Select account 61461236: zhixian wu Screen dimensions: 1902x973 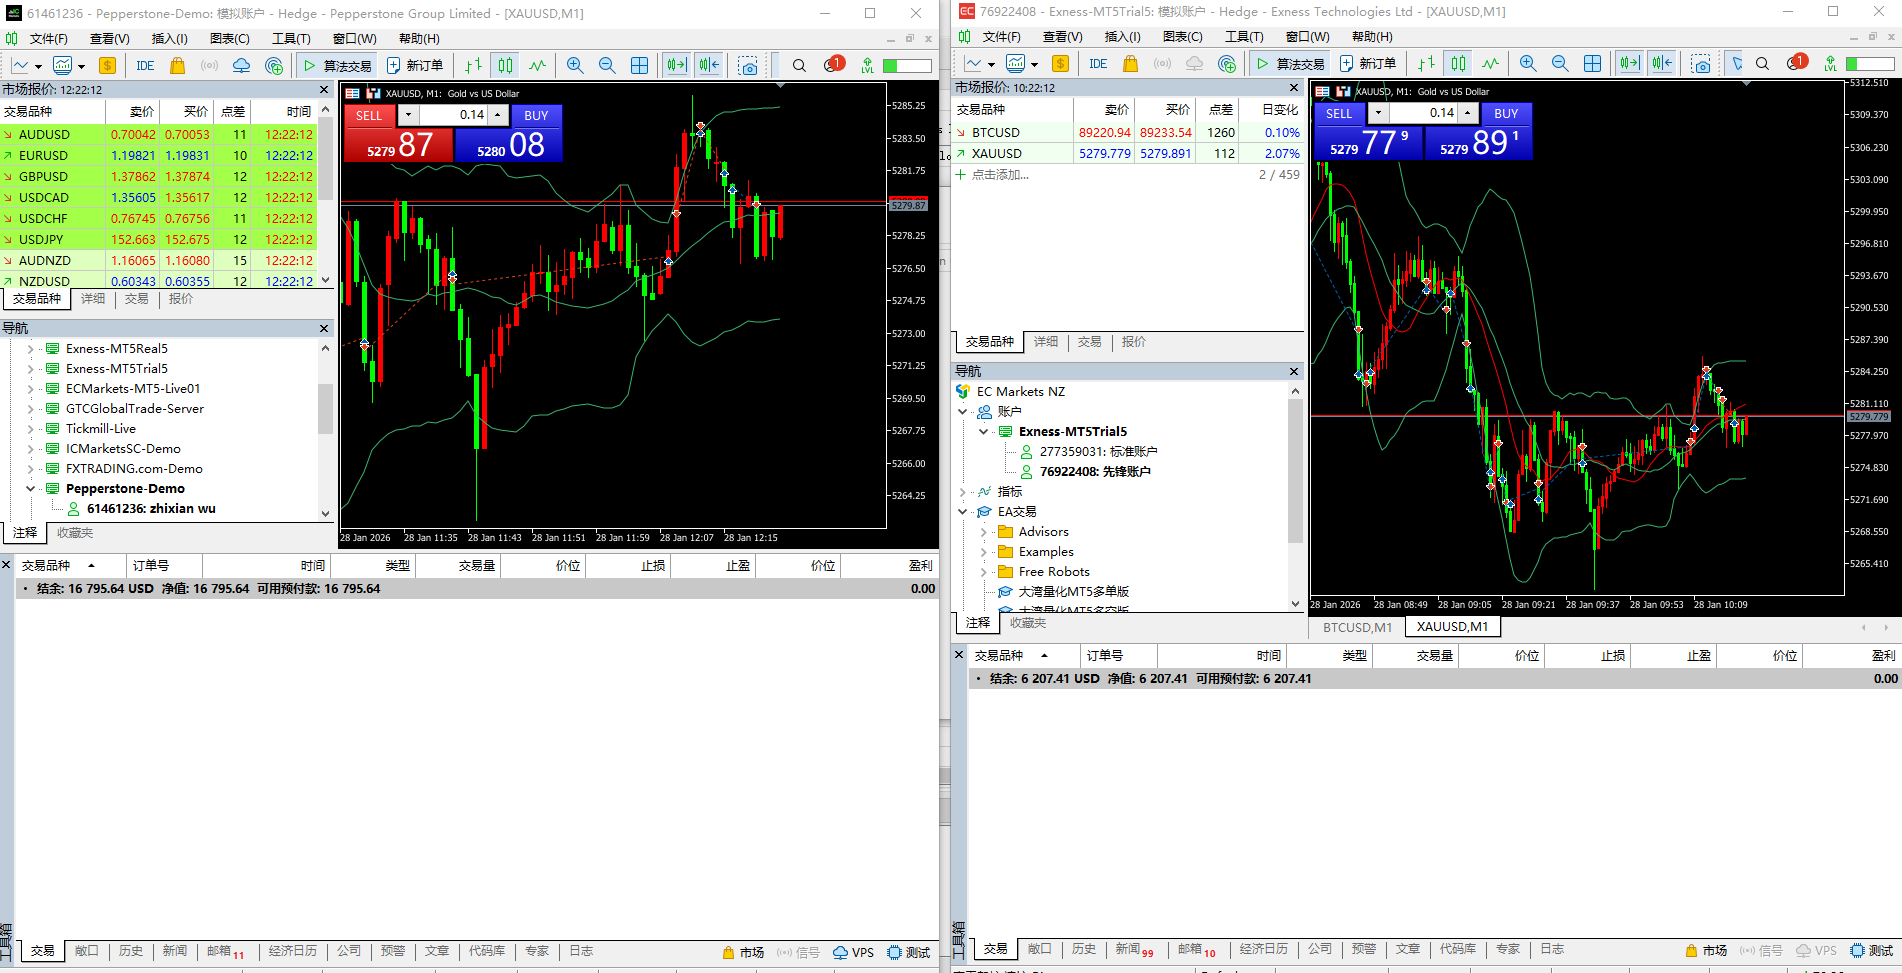151,509
